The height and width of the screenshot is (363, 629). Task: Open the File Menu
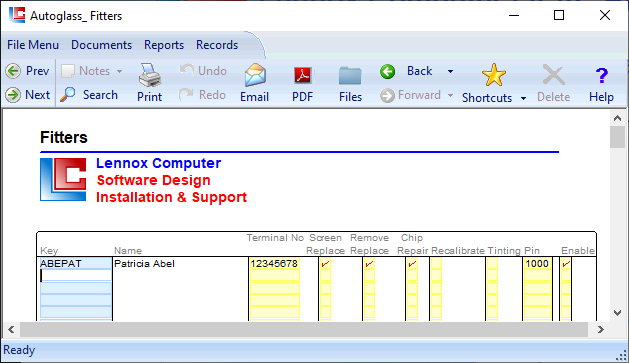33,45
